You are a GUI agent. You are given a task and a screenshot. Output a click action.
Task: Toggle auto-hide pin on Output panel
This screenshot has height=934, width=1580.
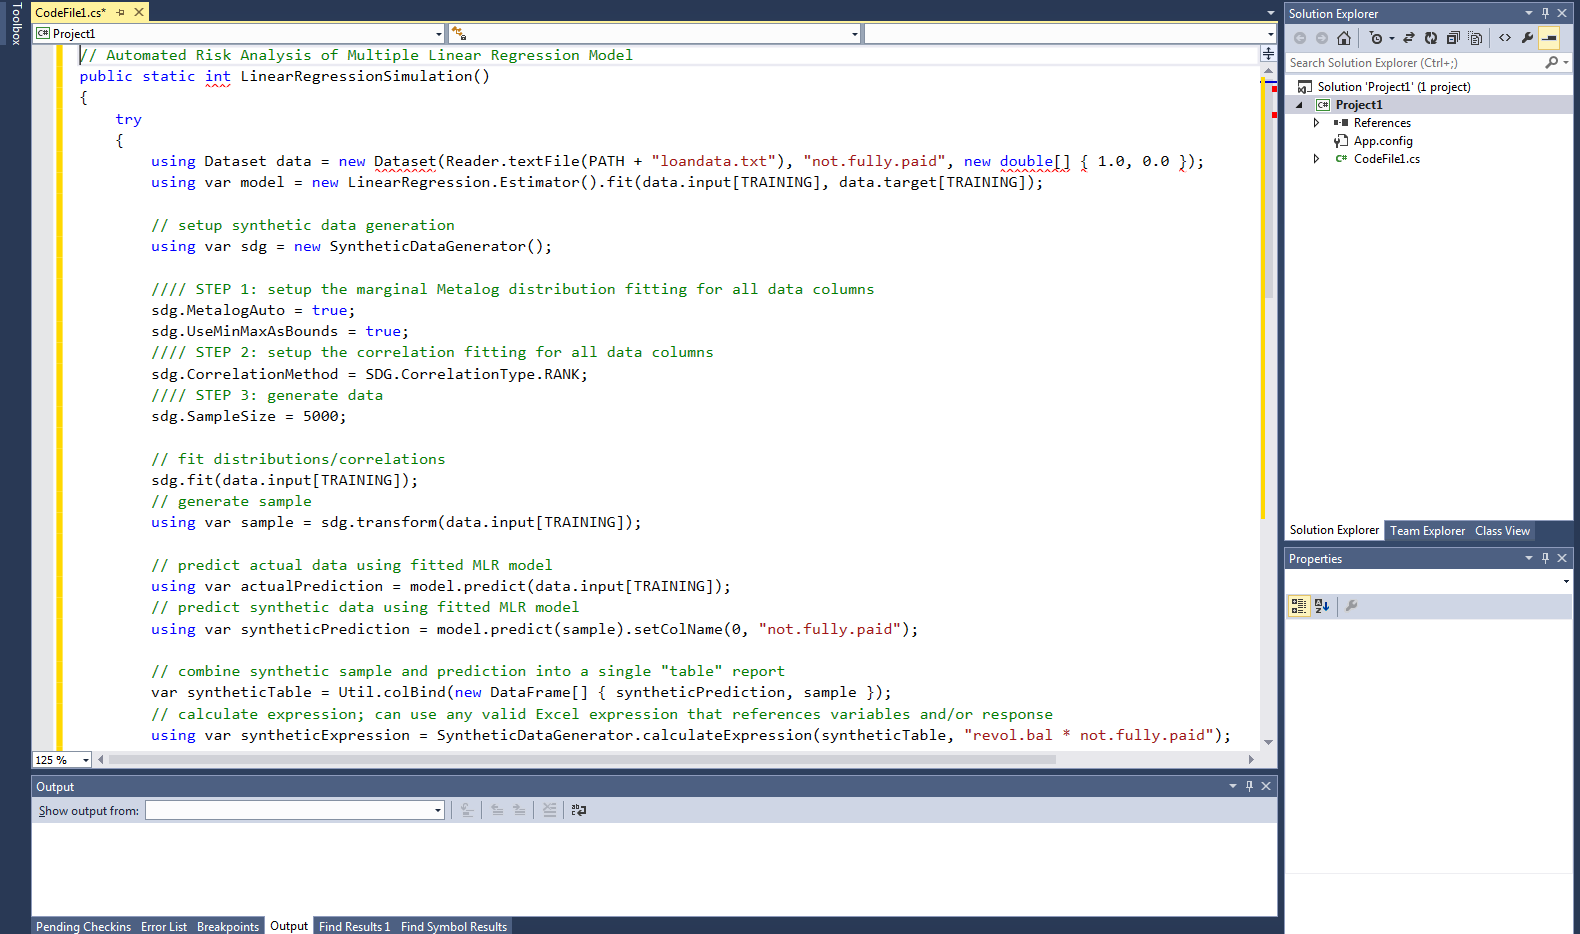coord(1249,786)
